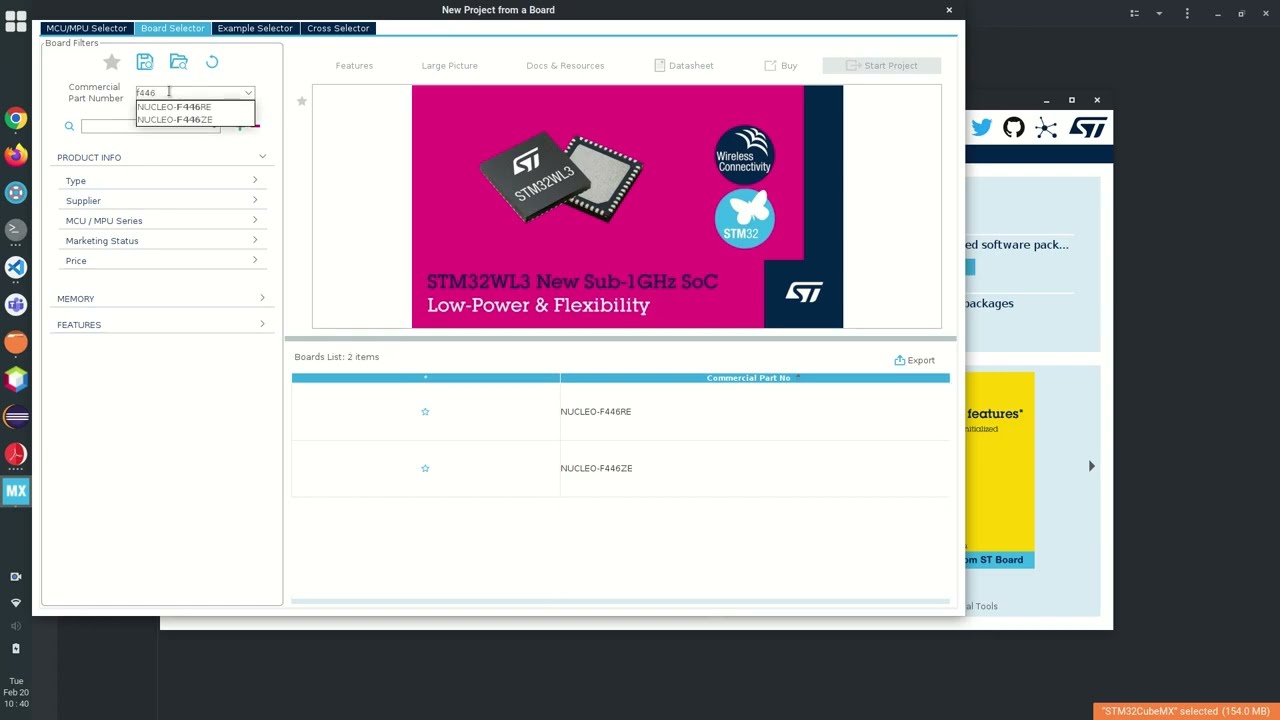The image size is (1280, 720).
Task: Click the Start Project button
Action: (x=881, y=66)
